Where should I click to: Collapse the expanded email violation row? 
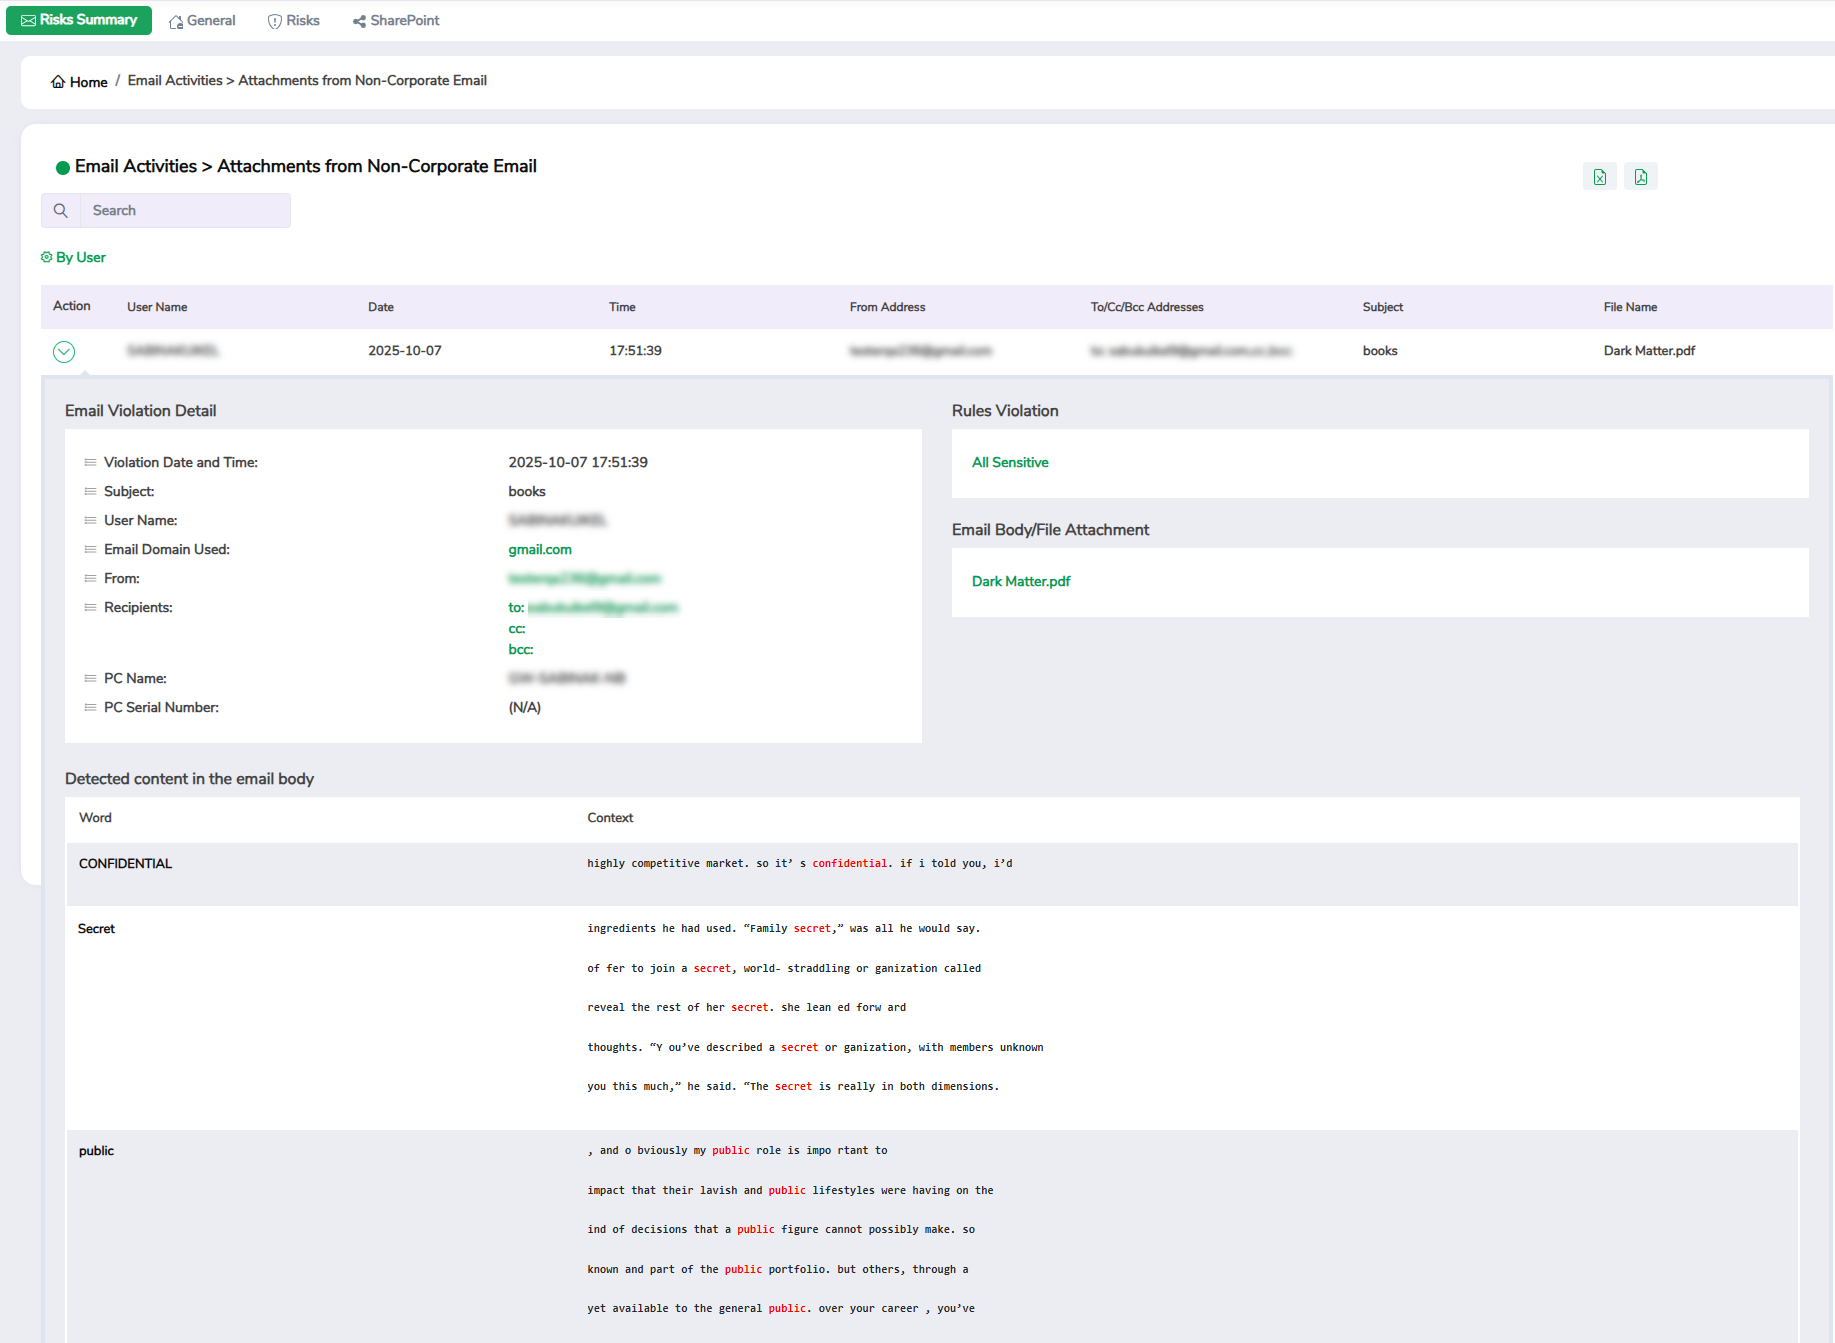click(64, 351)
